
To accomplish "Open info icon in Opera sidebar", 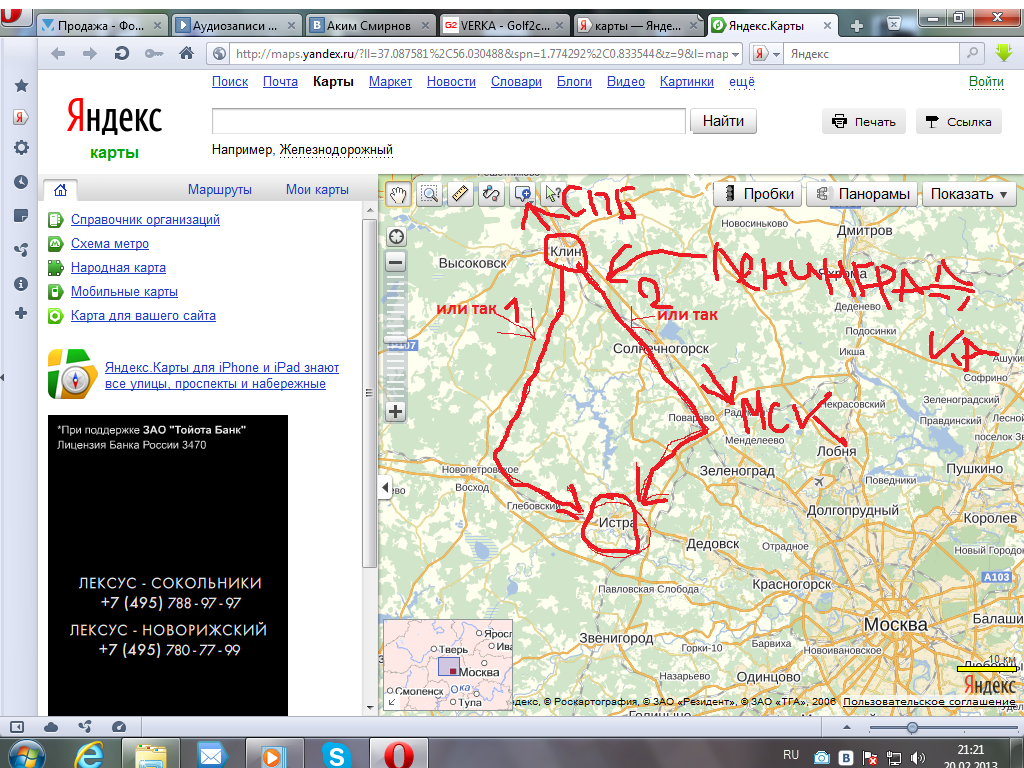I will click(21, 283).
